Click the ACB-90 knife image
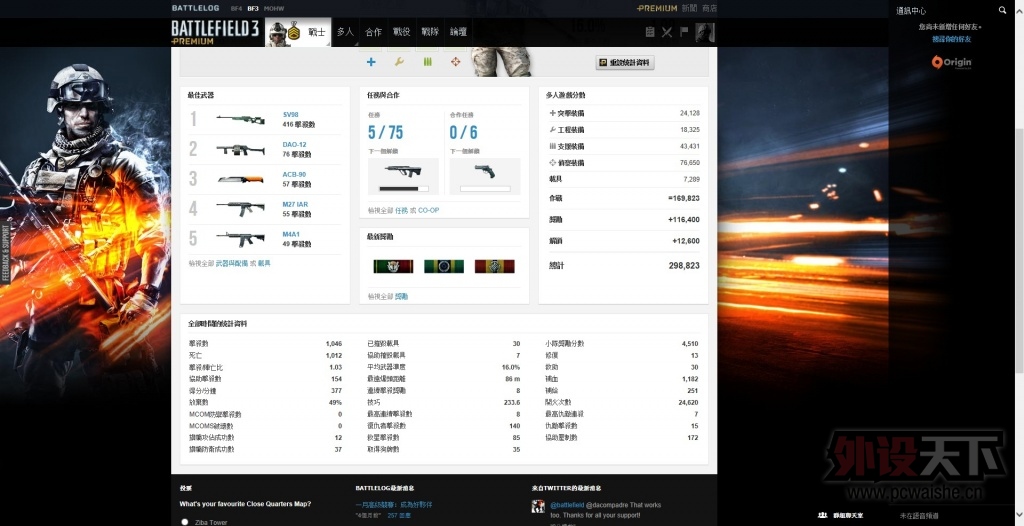 240,179
